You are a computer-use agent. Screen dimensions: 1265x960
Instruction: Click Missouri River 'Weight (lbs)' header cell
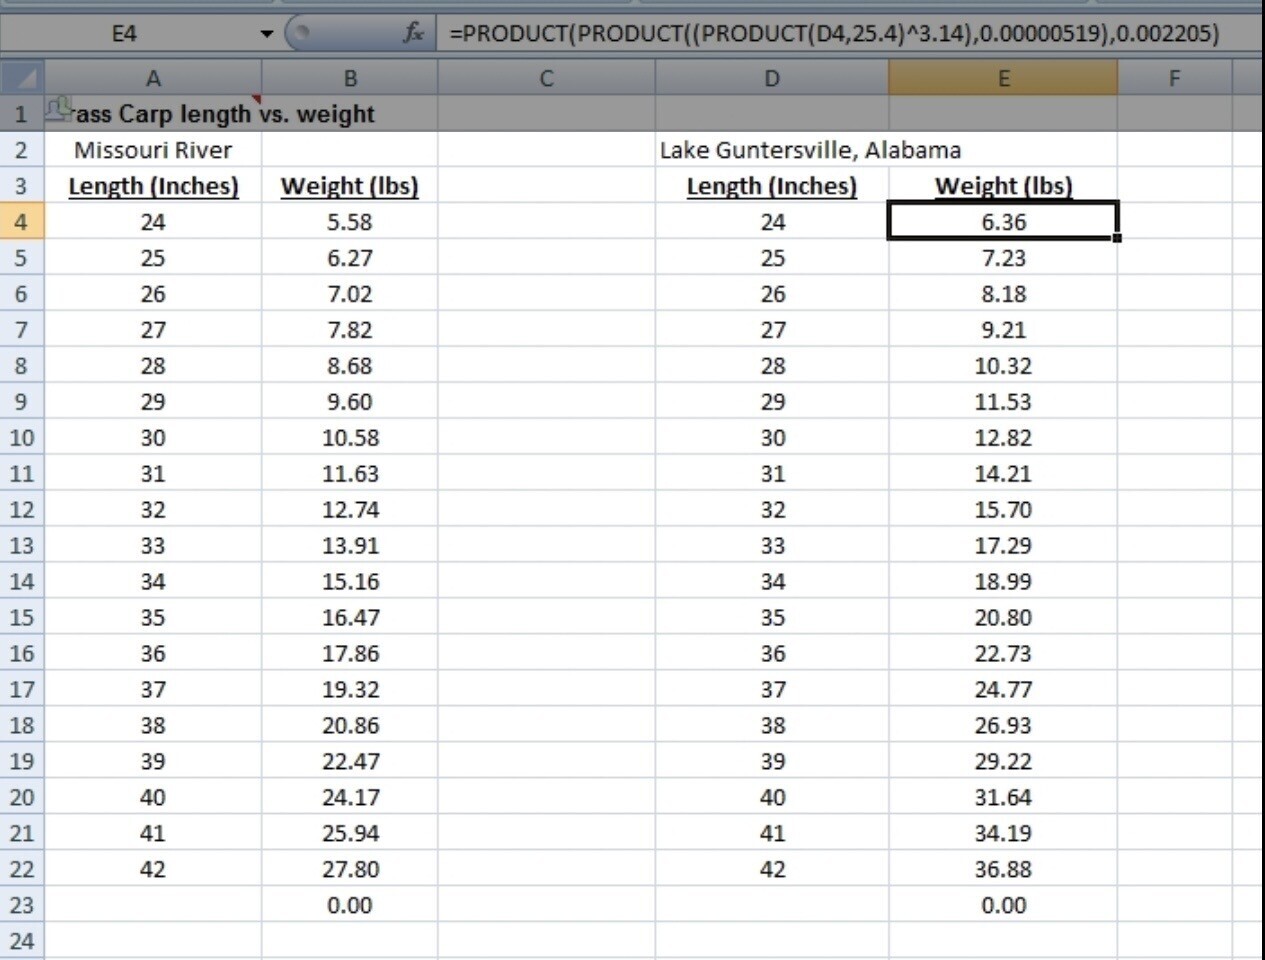(350, 186)
